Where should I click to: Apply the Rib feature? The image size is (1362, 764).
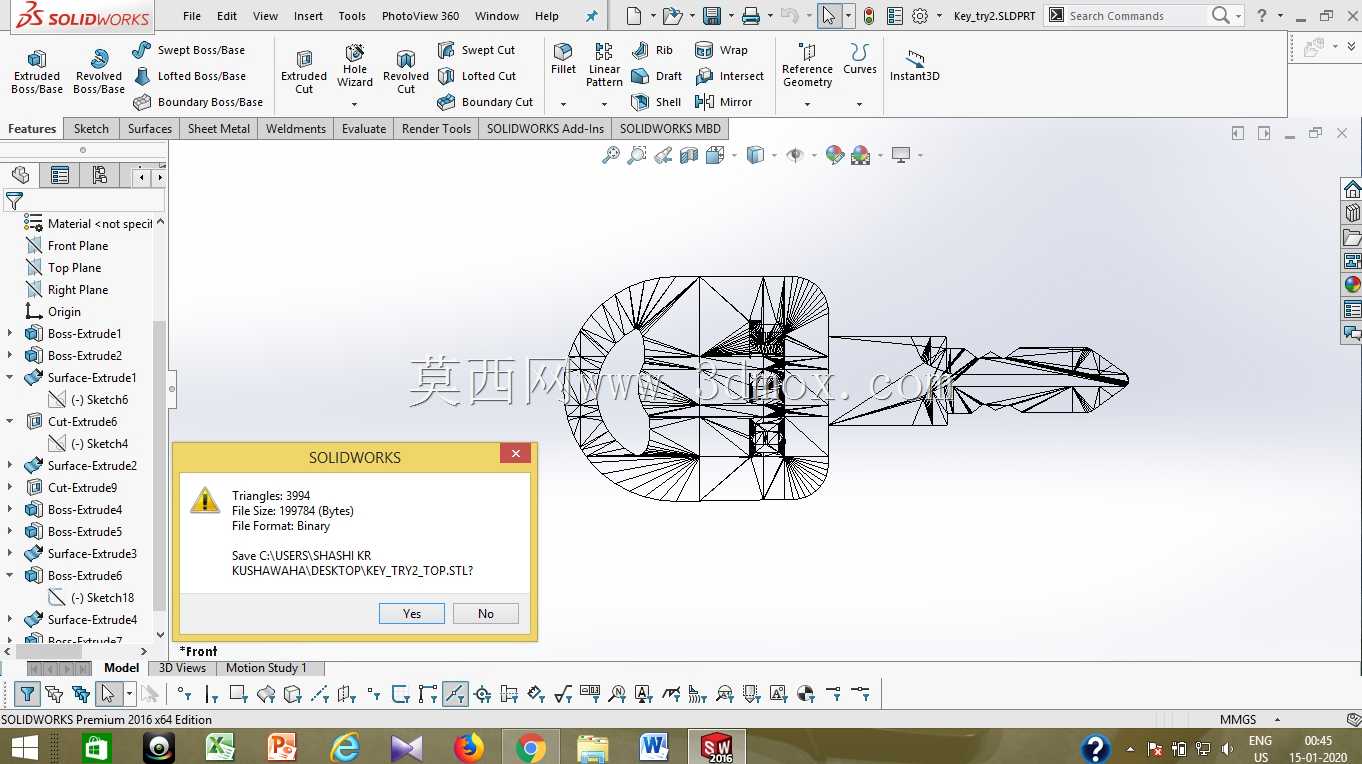pyautogui.click(x=652, y=50)
